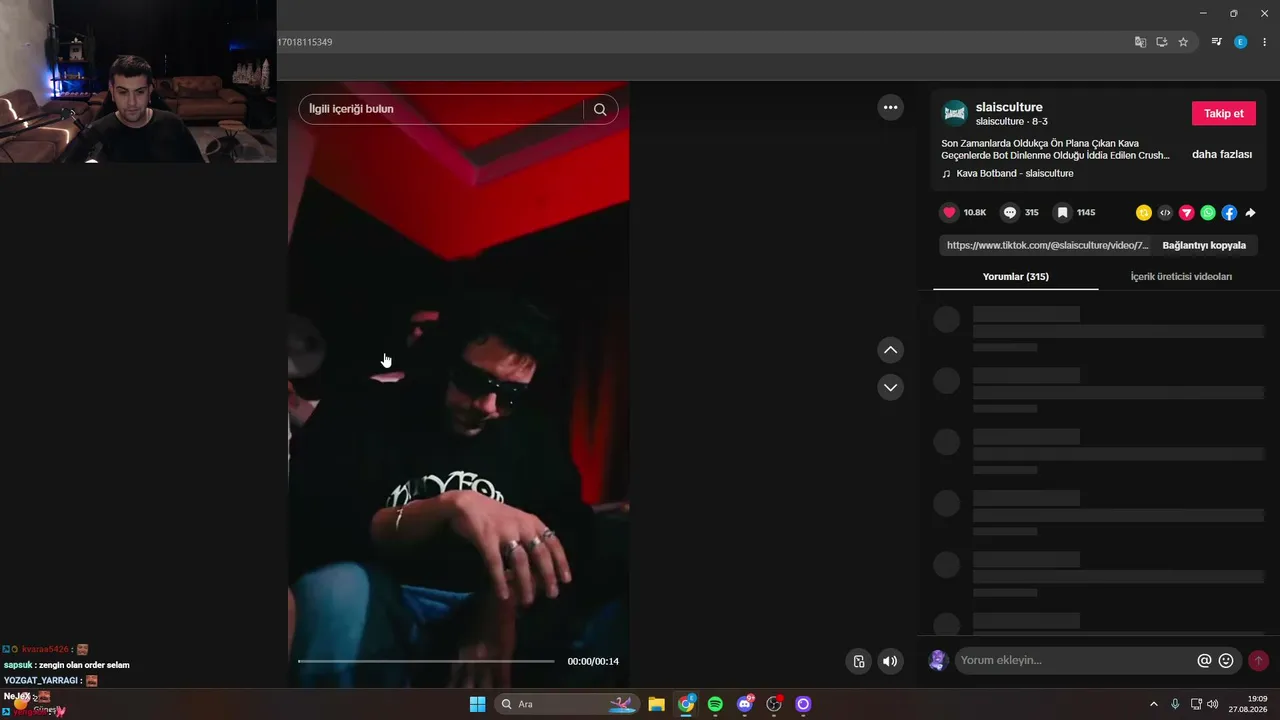Switch to the Yorumlar (315) tab
Viewport: 1280px width, 720px height.
[x=1016, y=276]
